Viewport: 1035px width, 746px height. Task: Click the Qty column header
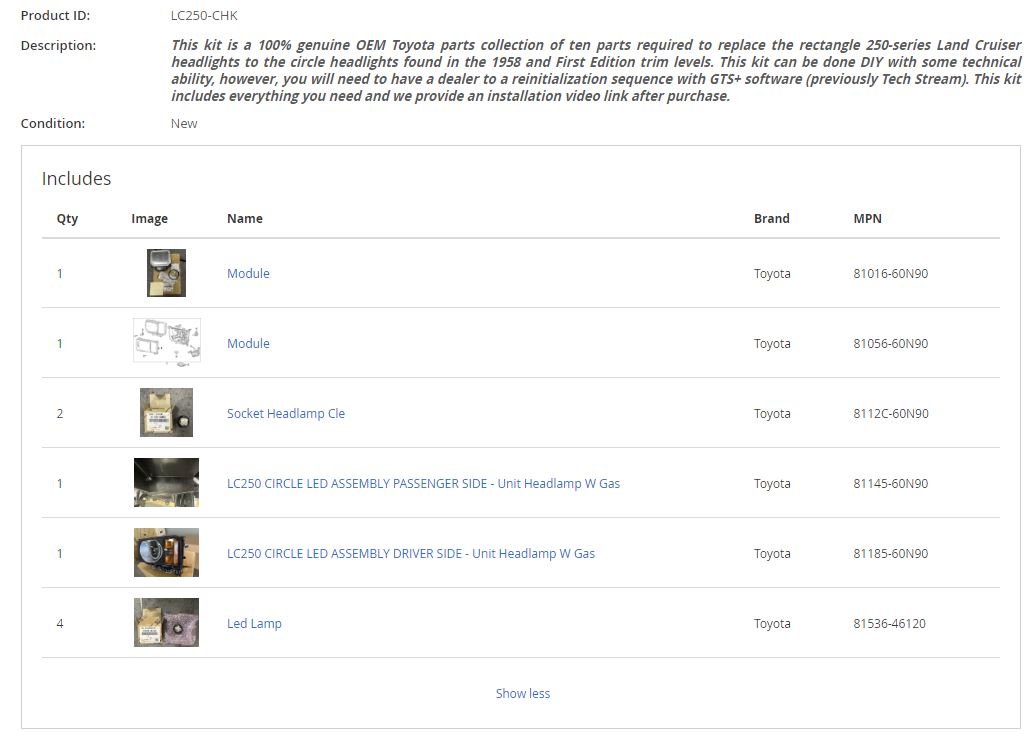[x=67, y=219]
